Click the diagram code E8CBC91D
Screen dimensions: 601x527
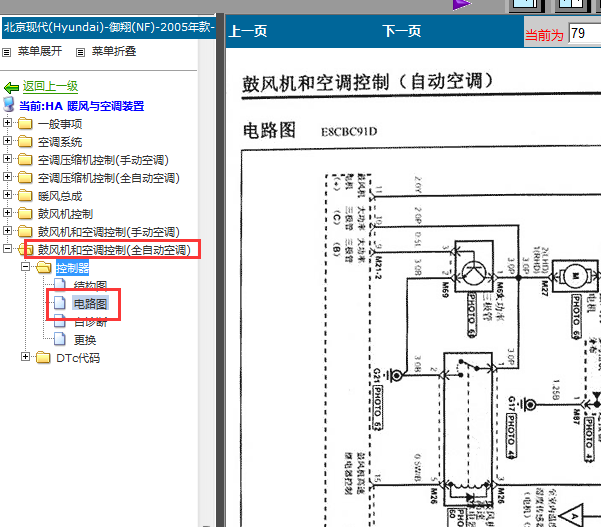point(349,131)
